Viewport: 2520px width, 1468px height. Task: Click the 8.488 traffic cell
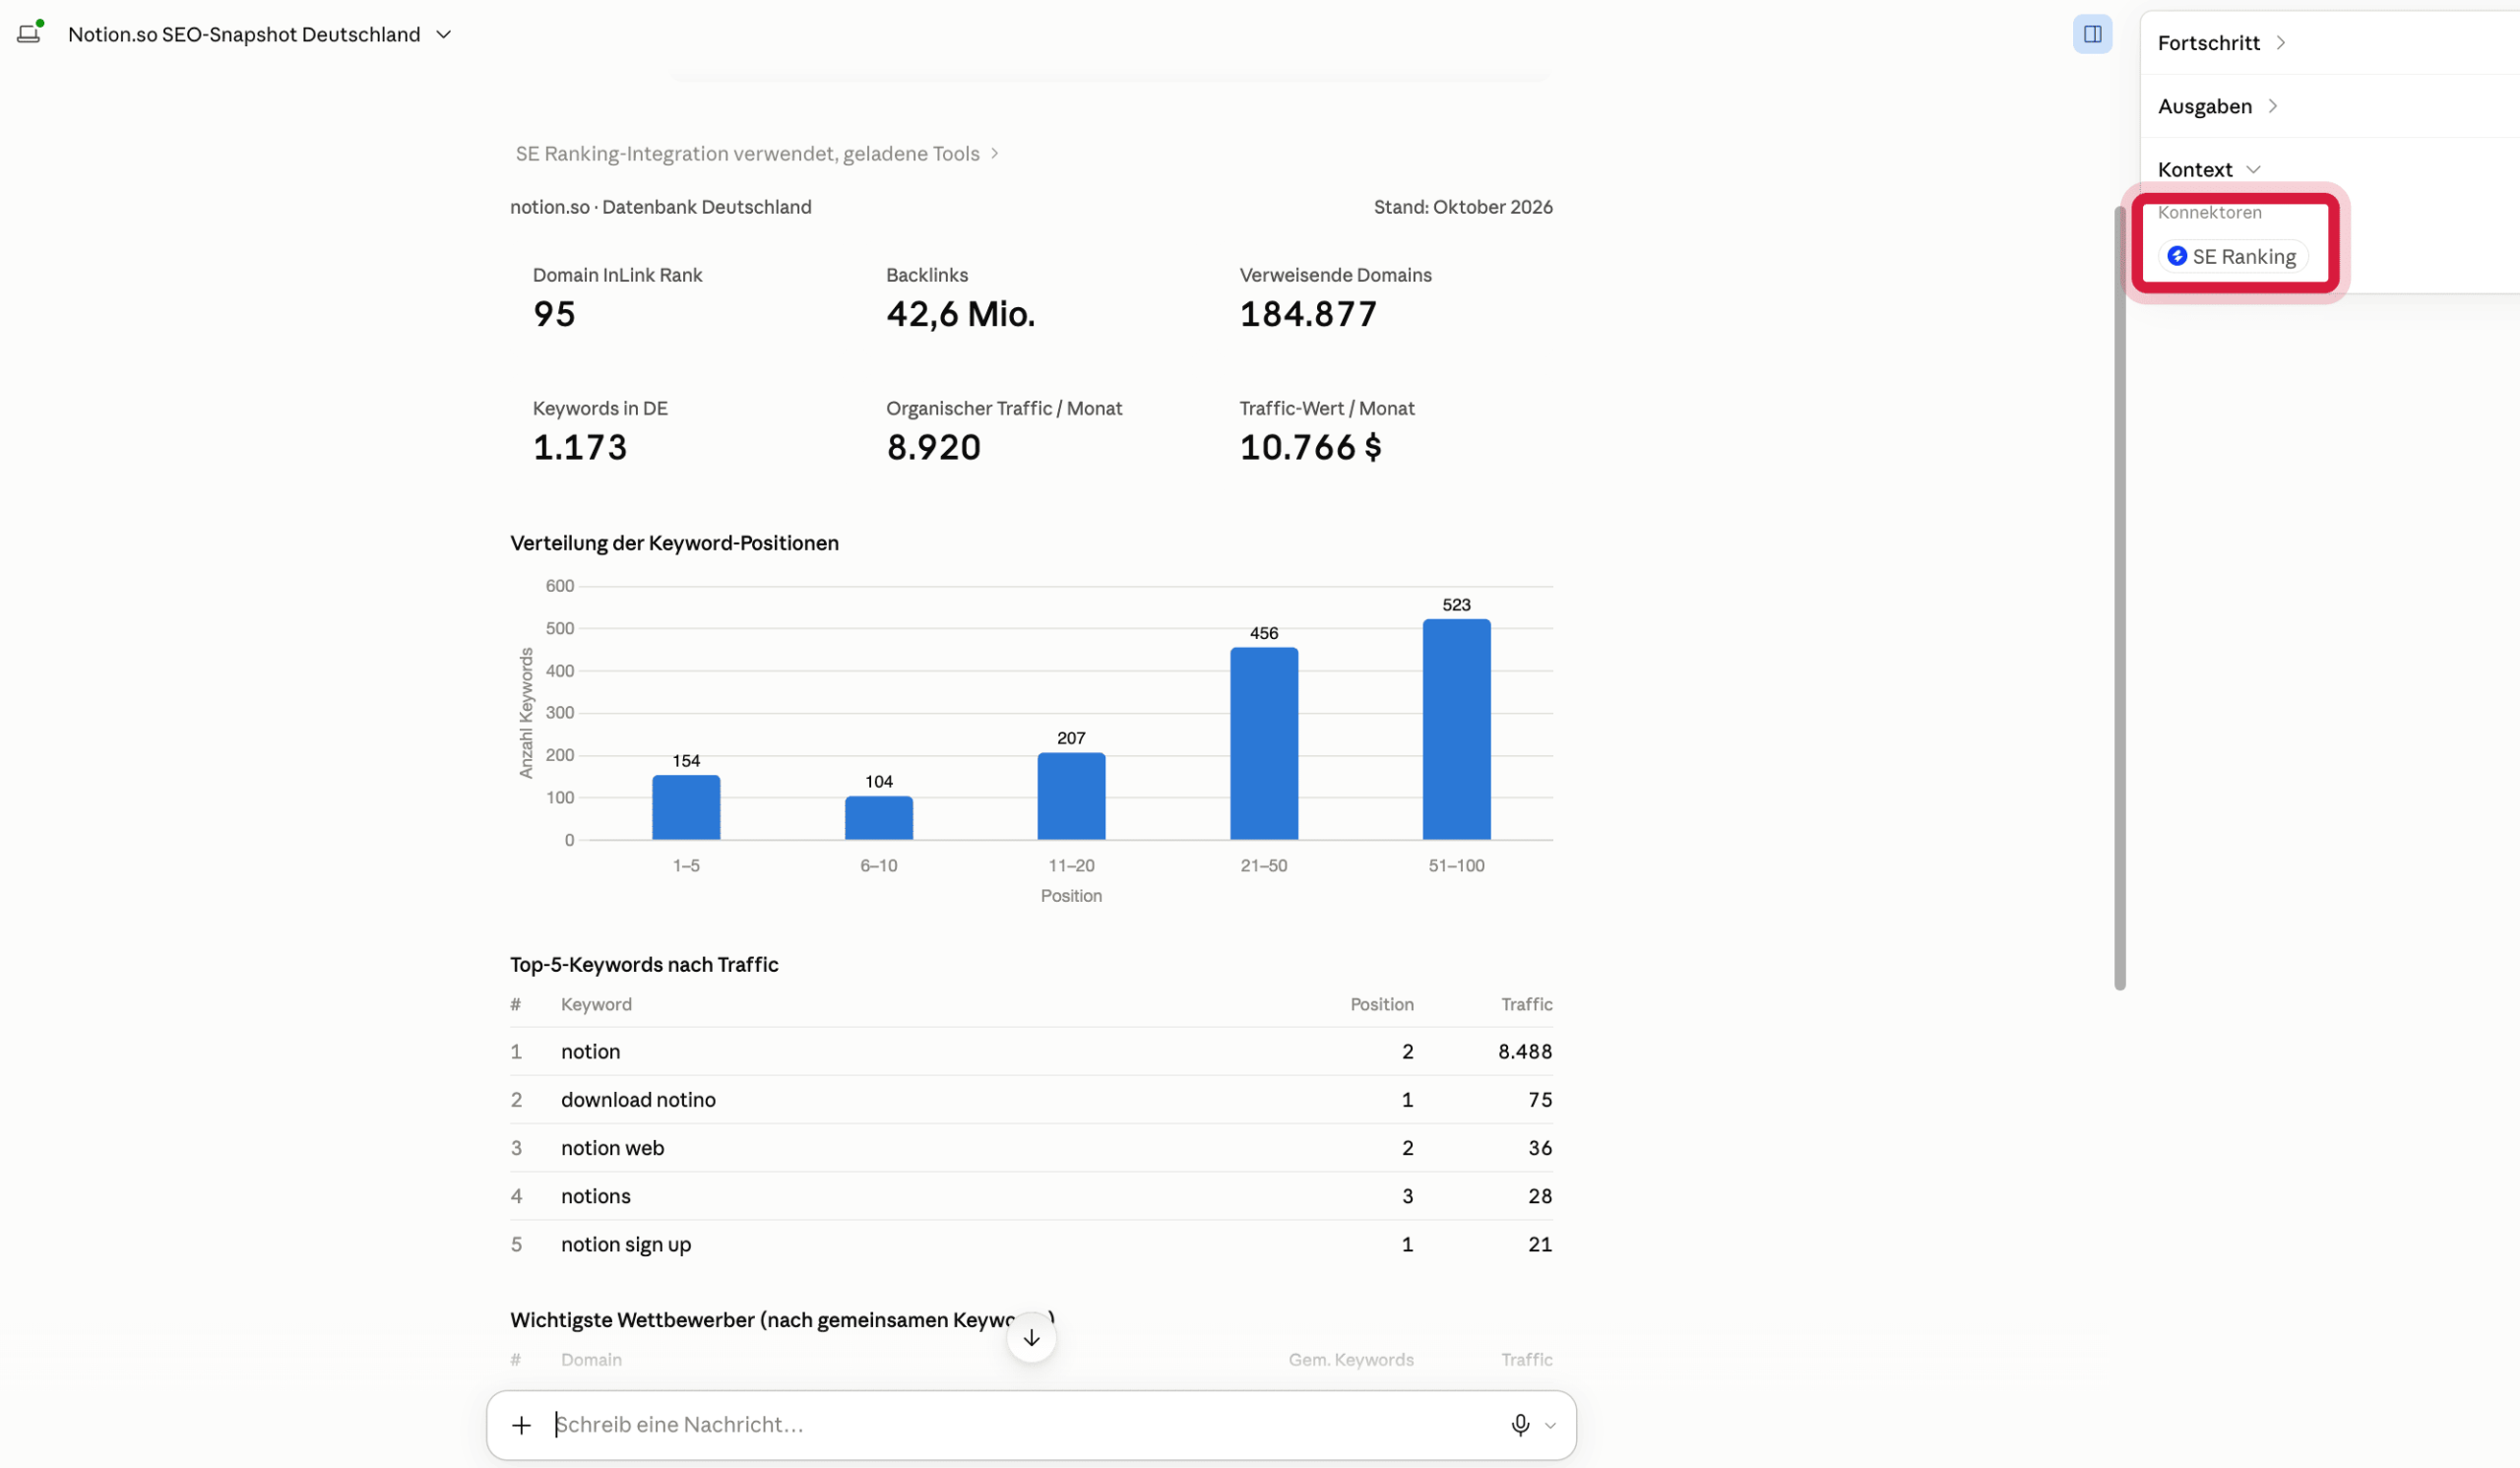1525,1051
